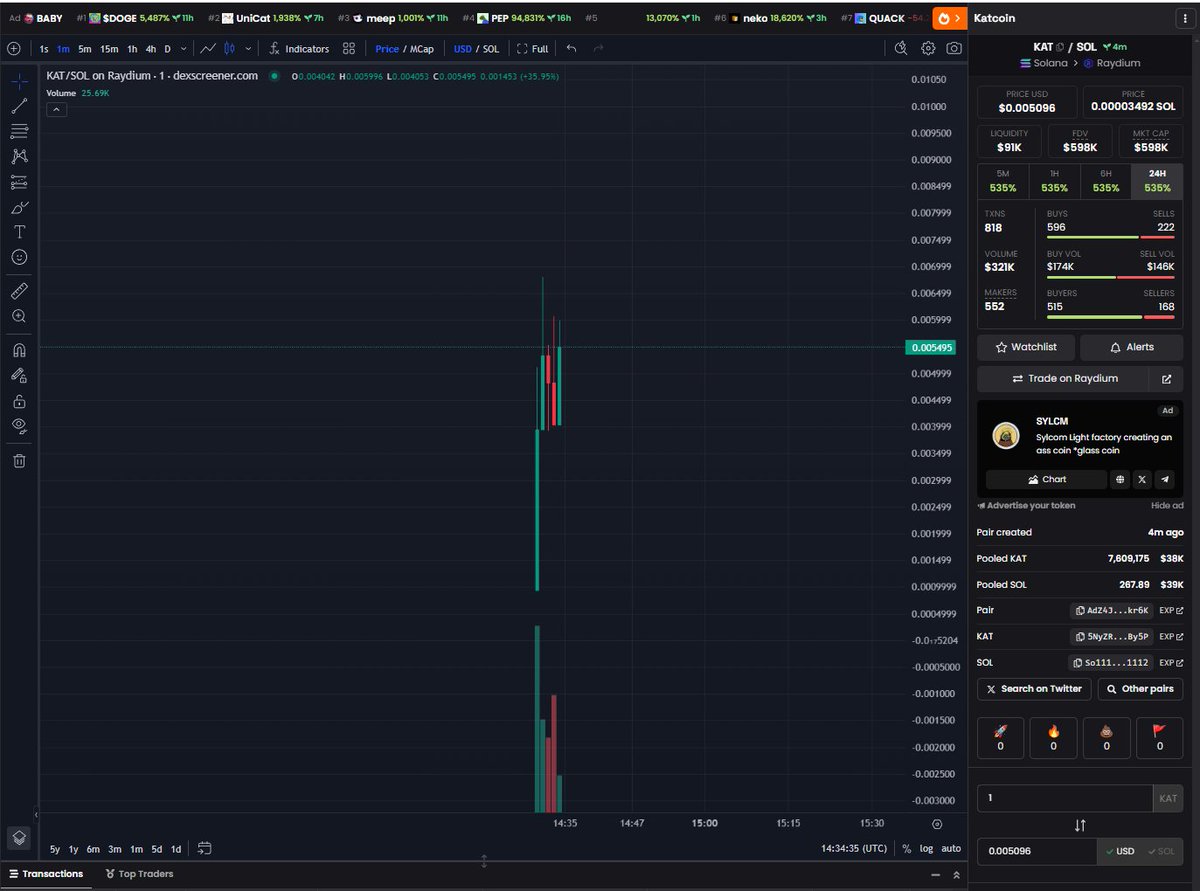Screen dimensions: 1200x891
Task: Open price Alerts for KAT
Action: click(x=1132, y=347)
